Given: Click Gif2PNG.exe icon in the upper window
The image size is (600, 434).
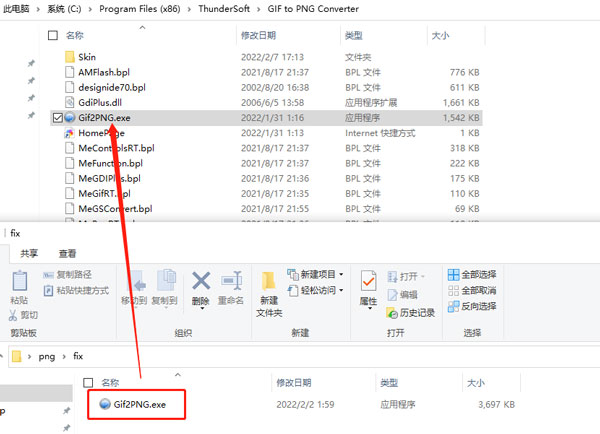Looking at the screenshot, I should click(70, 117).
